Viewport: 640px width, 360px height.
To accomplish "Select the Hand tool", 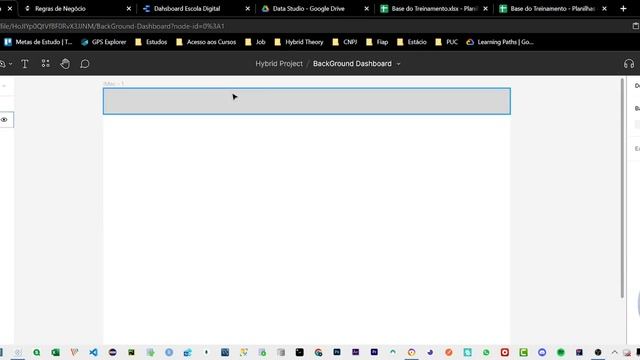I will [65, 64].
